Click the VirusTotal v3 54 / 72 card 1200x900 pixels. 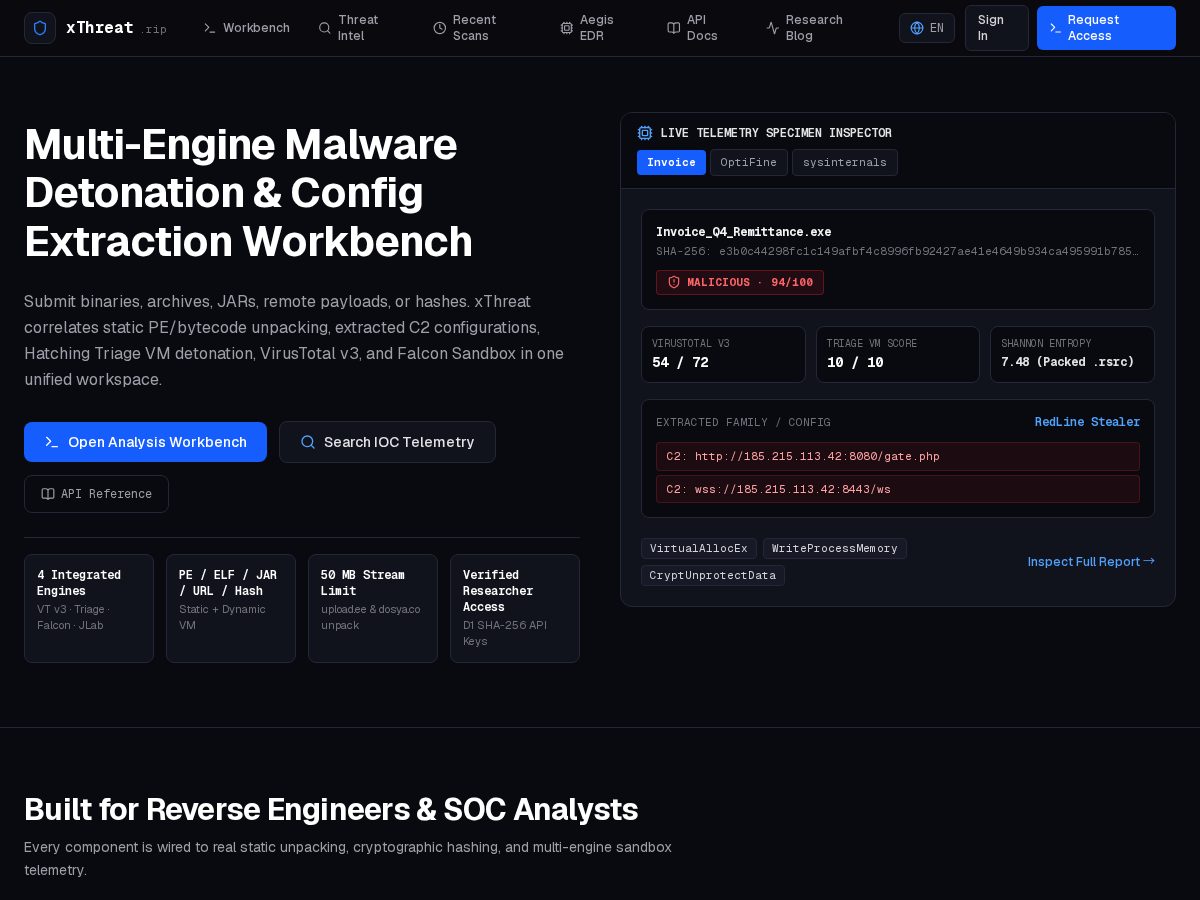[x=723, y=354]
